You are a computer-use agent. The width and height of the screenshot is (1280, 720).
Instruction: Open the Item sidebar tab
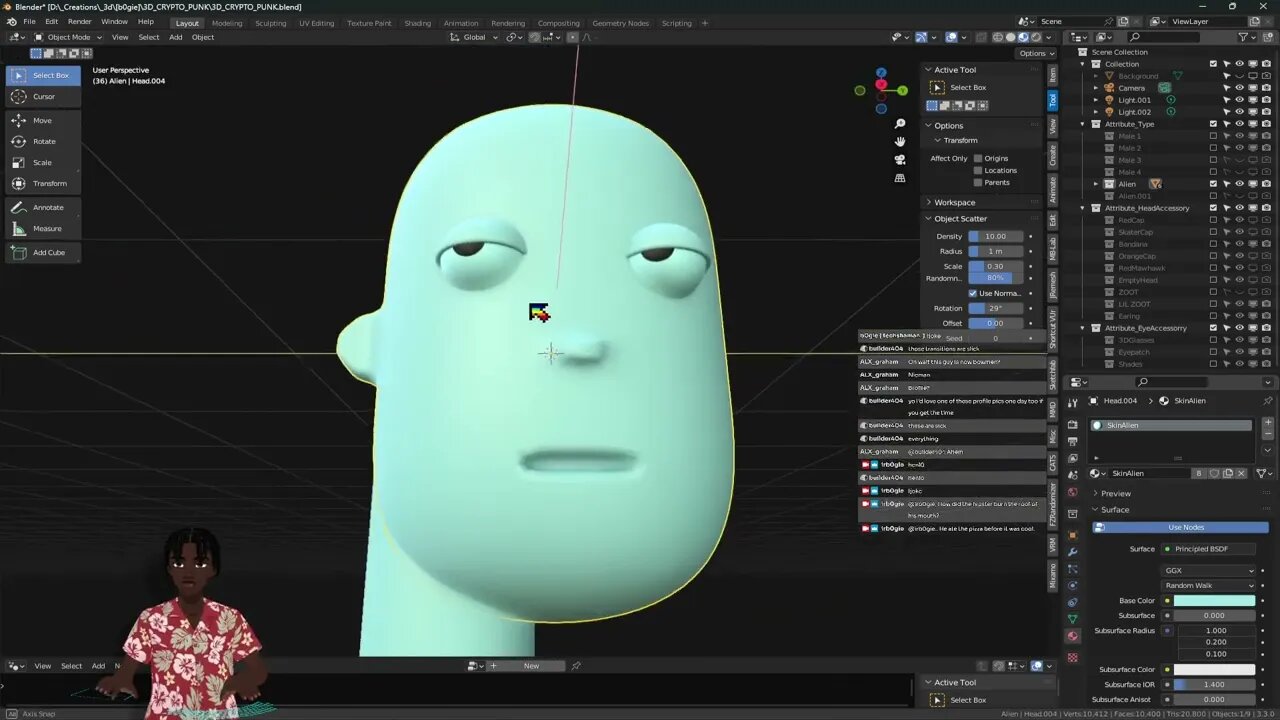pos(1052,75)
